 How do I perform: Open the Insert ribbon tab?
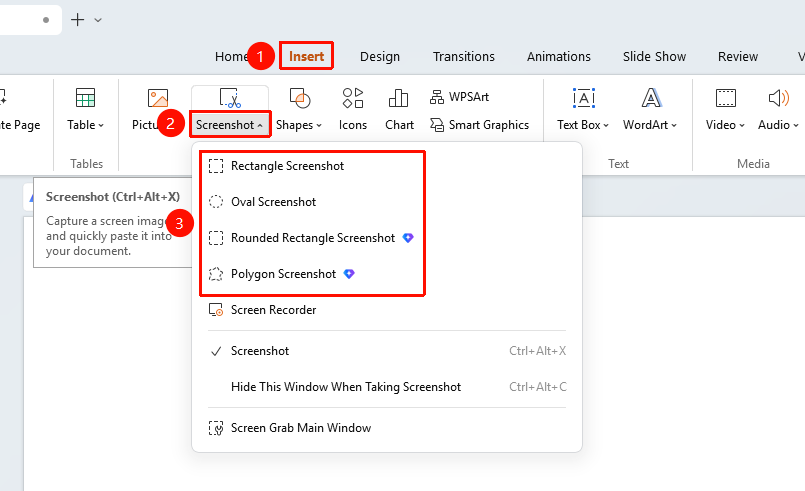pos(306,56)
